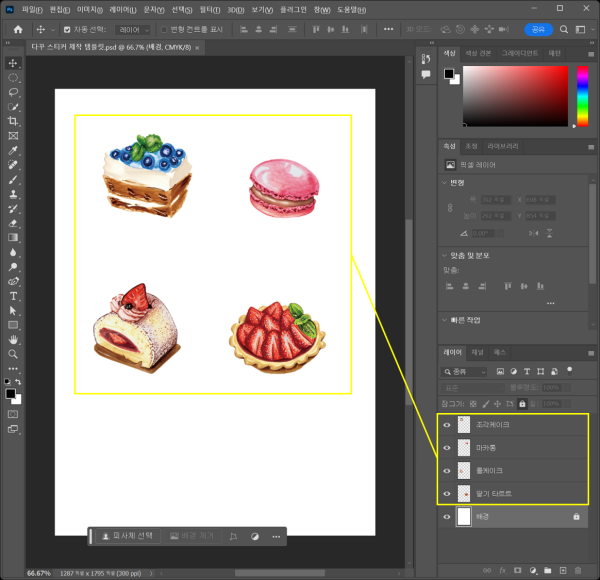Viewport: 600px width, 580px height.
Task: Select the Brush tool
Action: click(x=13, y=179)
